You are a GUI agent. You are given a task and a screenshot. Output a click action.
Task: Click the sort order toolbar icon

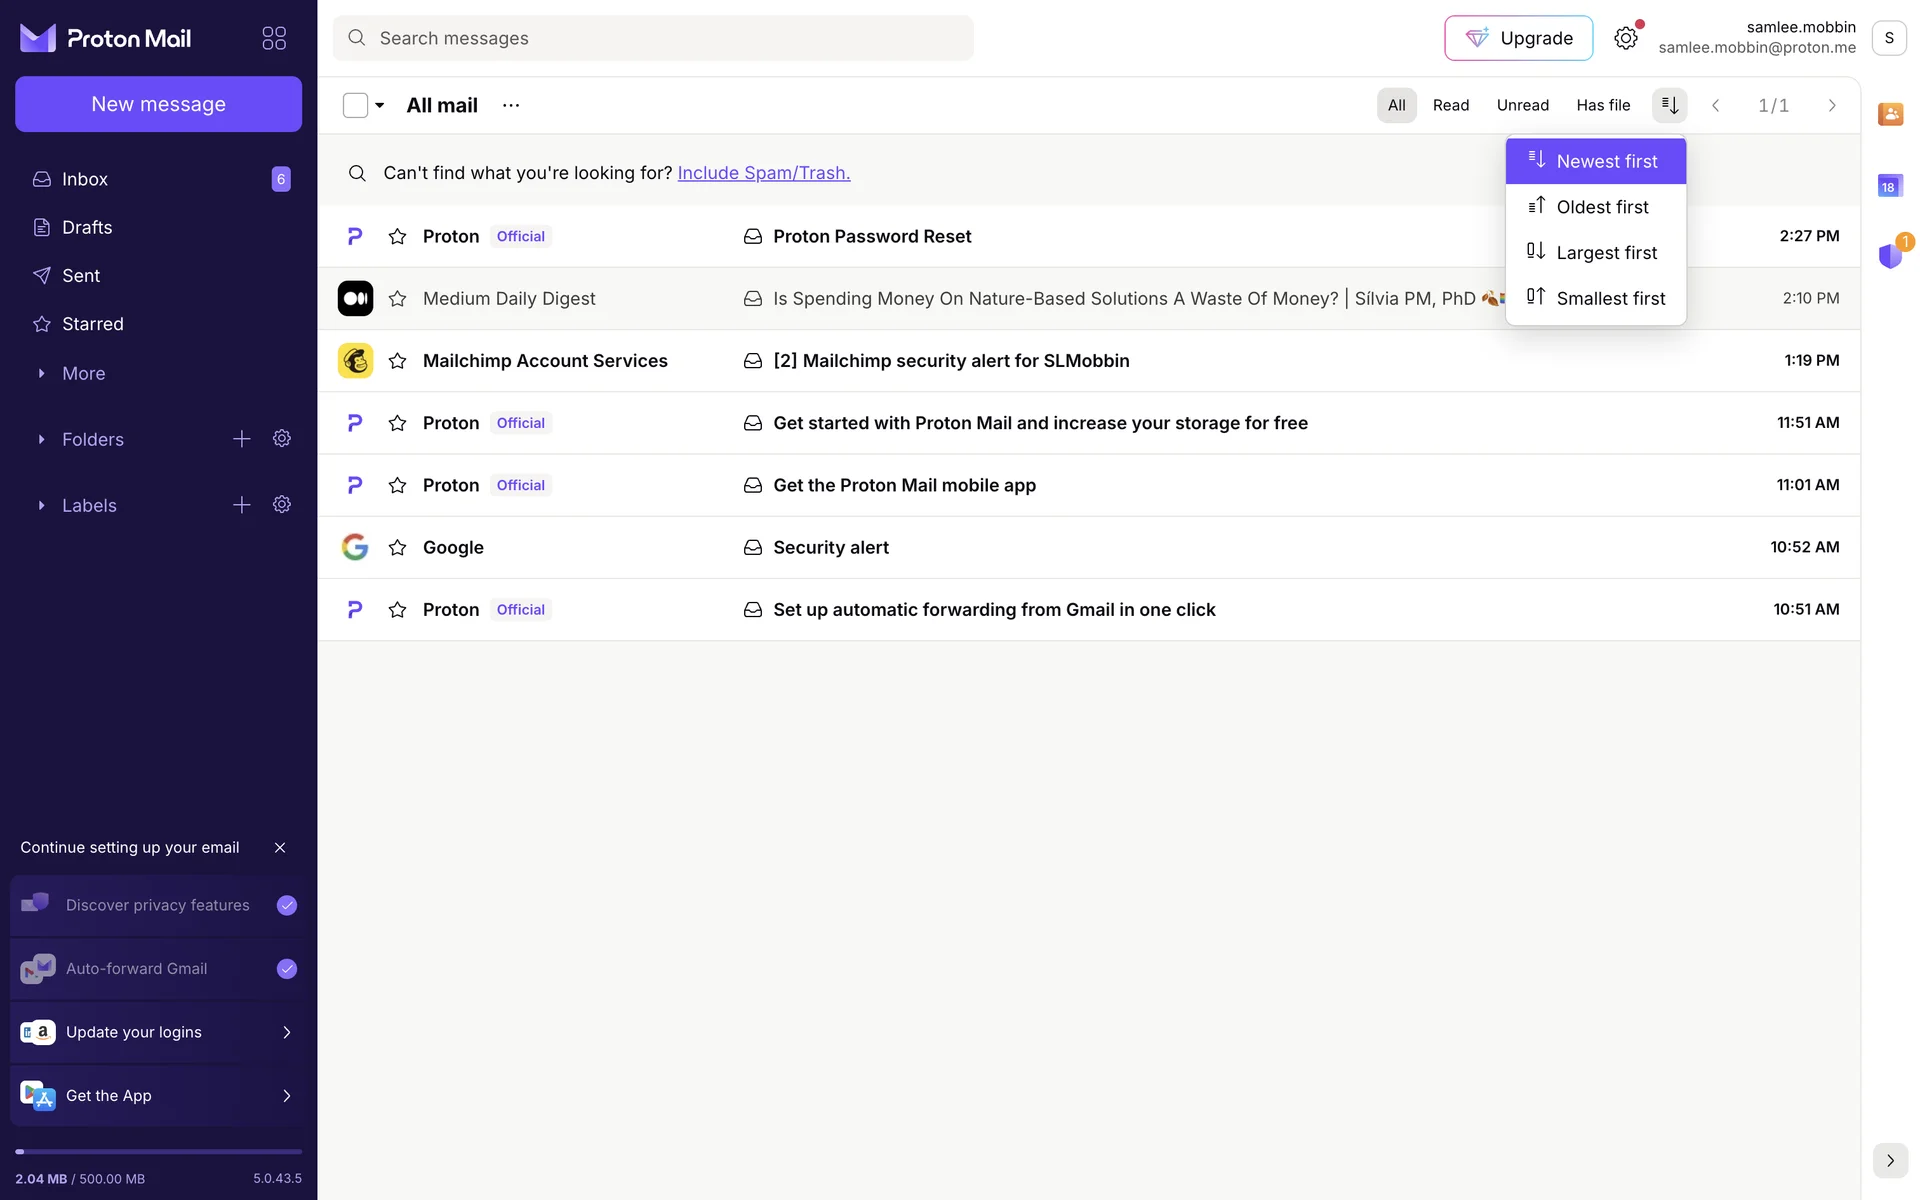point(1669,105)
